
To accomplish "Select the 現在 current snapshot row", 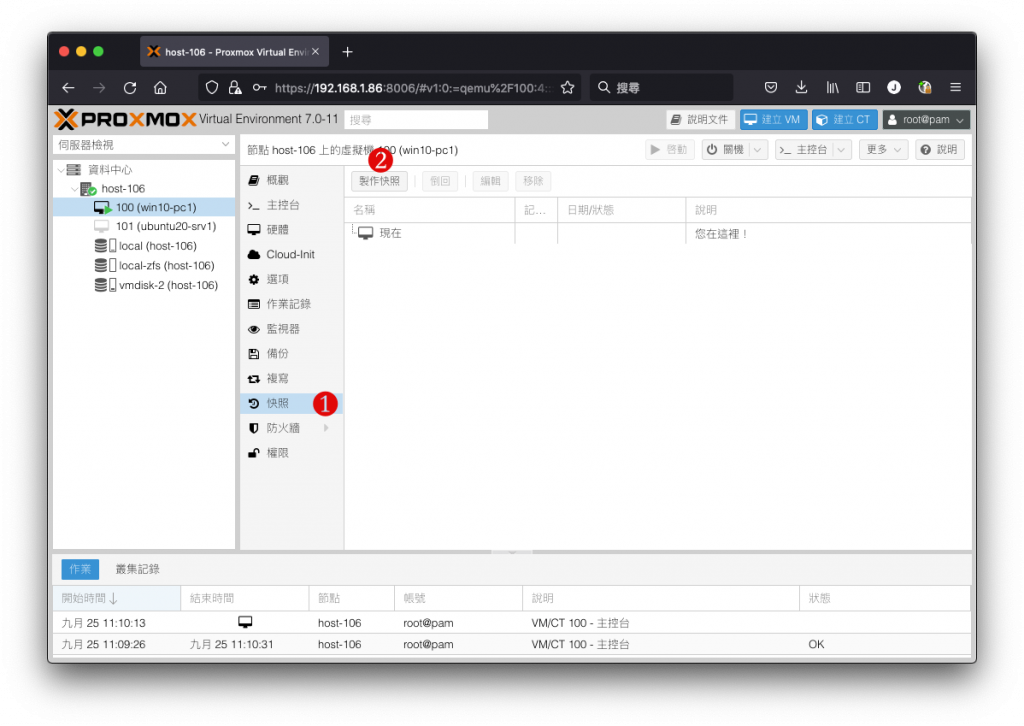I will point(657,234).
